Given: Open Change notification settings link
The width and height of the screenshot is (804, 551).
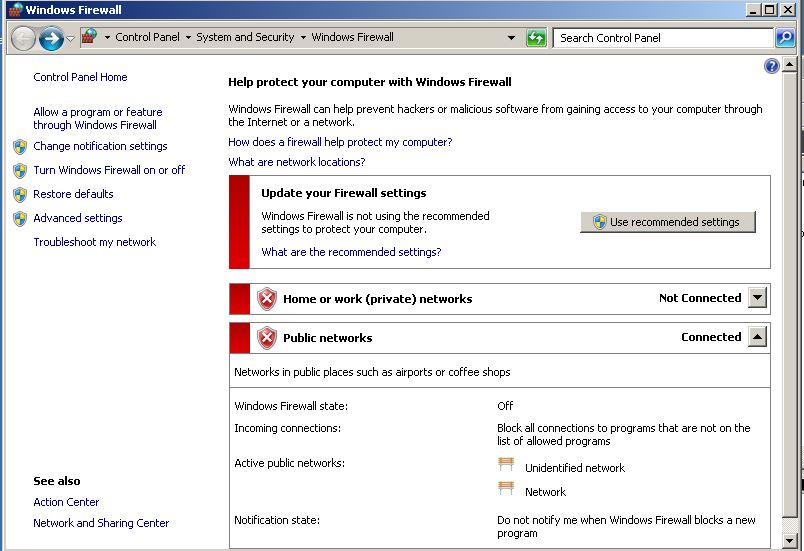Looking at the screenshot, I should coord(100,147).
